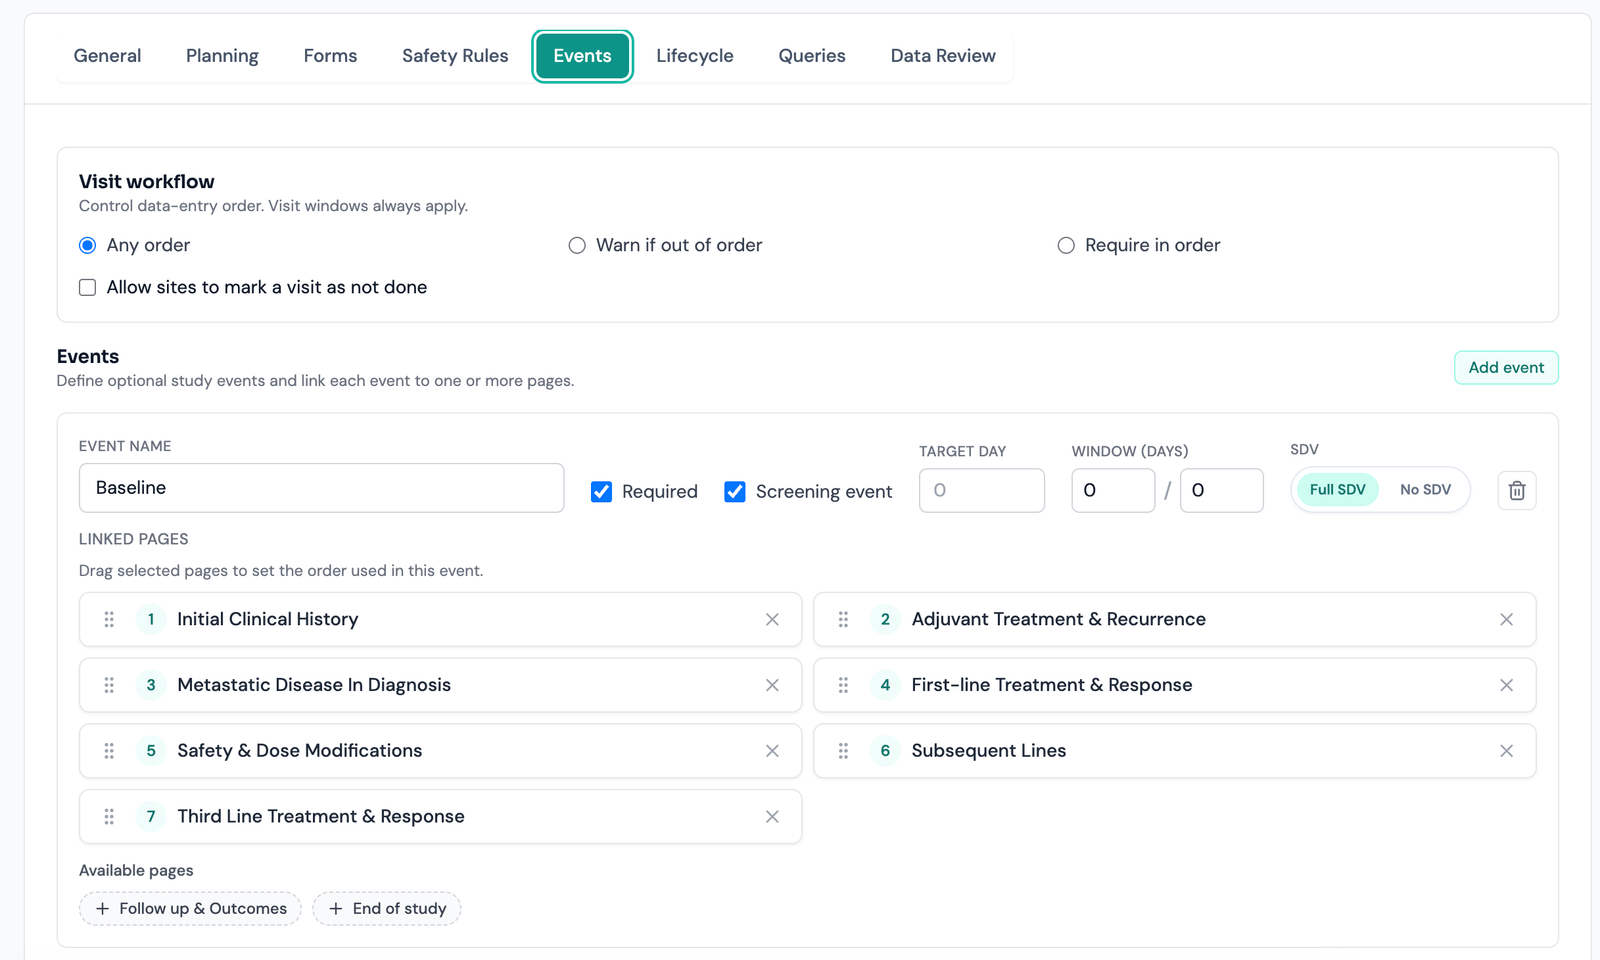The height and width of the screenshot is (960, 1600).
Task: Select Warn if out of order option
Action: (577, 245)
